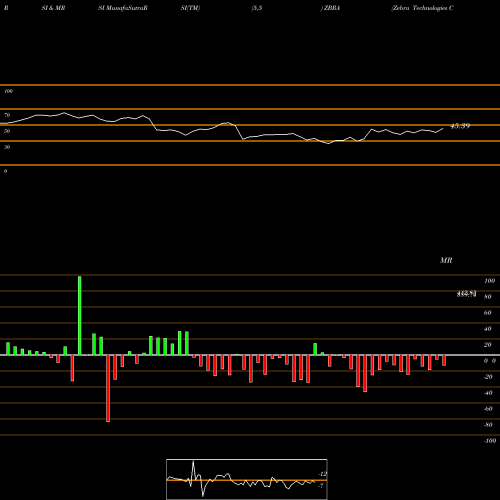The width and height of the screenshot is (500, 500).
Task: Click the MR axis label 40
Action: point(488,329)
